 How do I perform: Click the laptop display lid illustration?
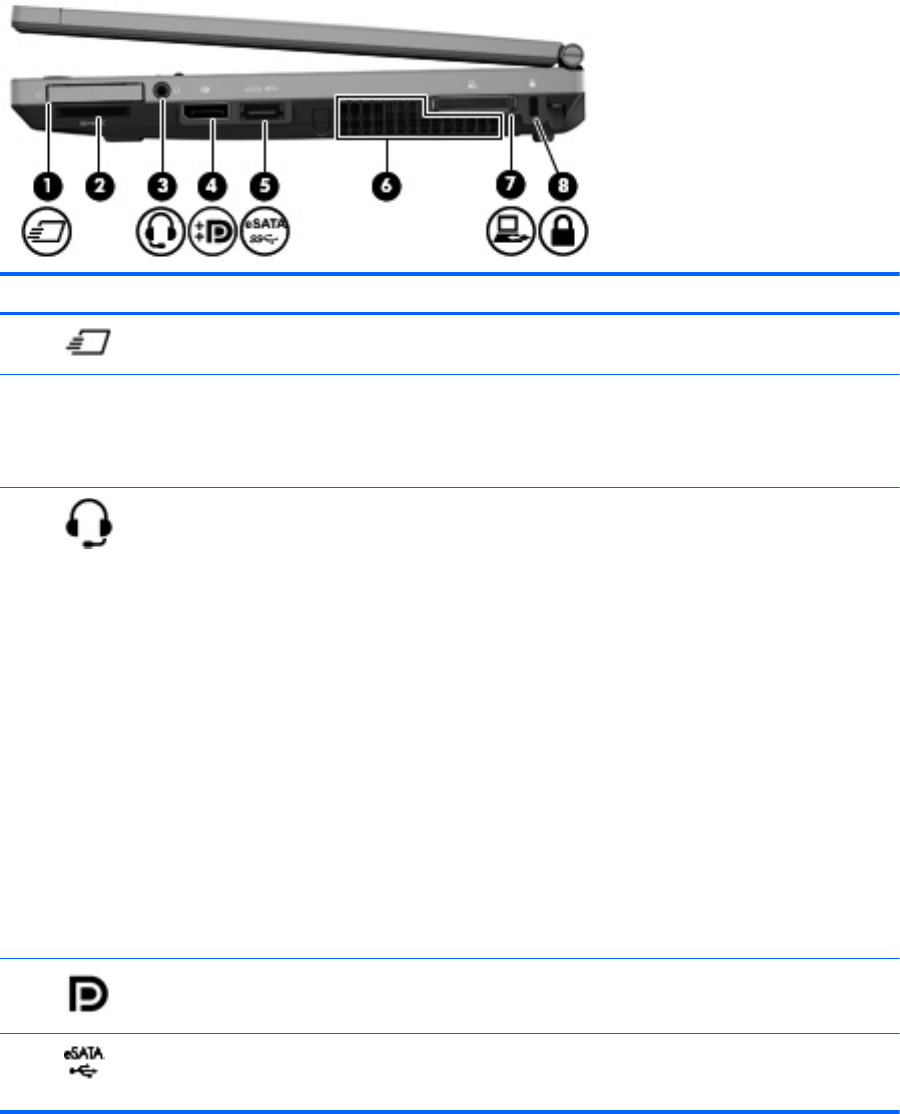tap(297, 36)
